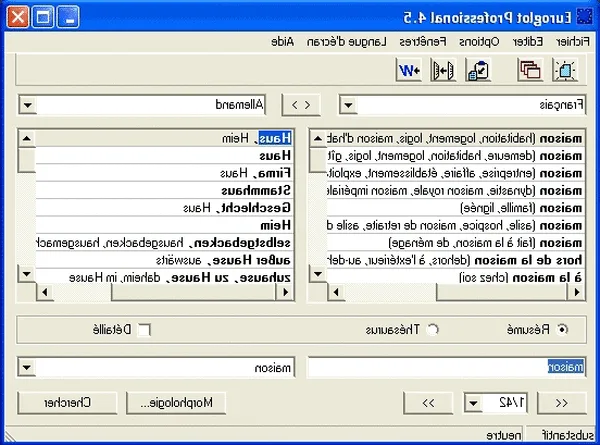Click the Word export 'W' toolbar icon

click(409, 70)
